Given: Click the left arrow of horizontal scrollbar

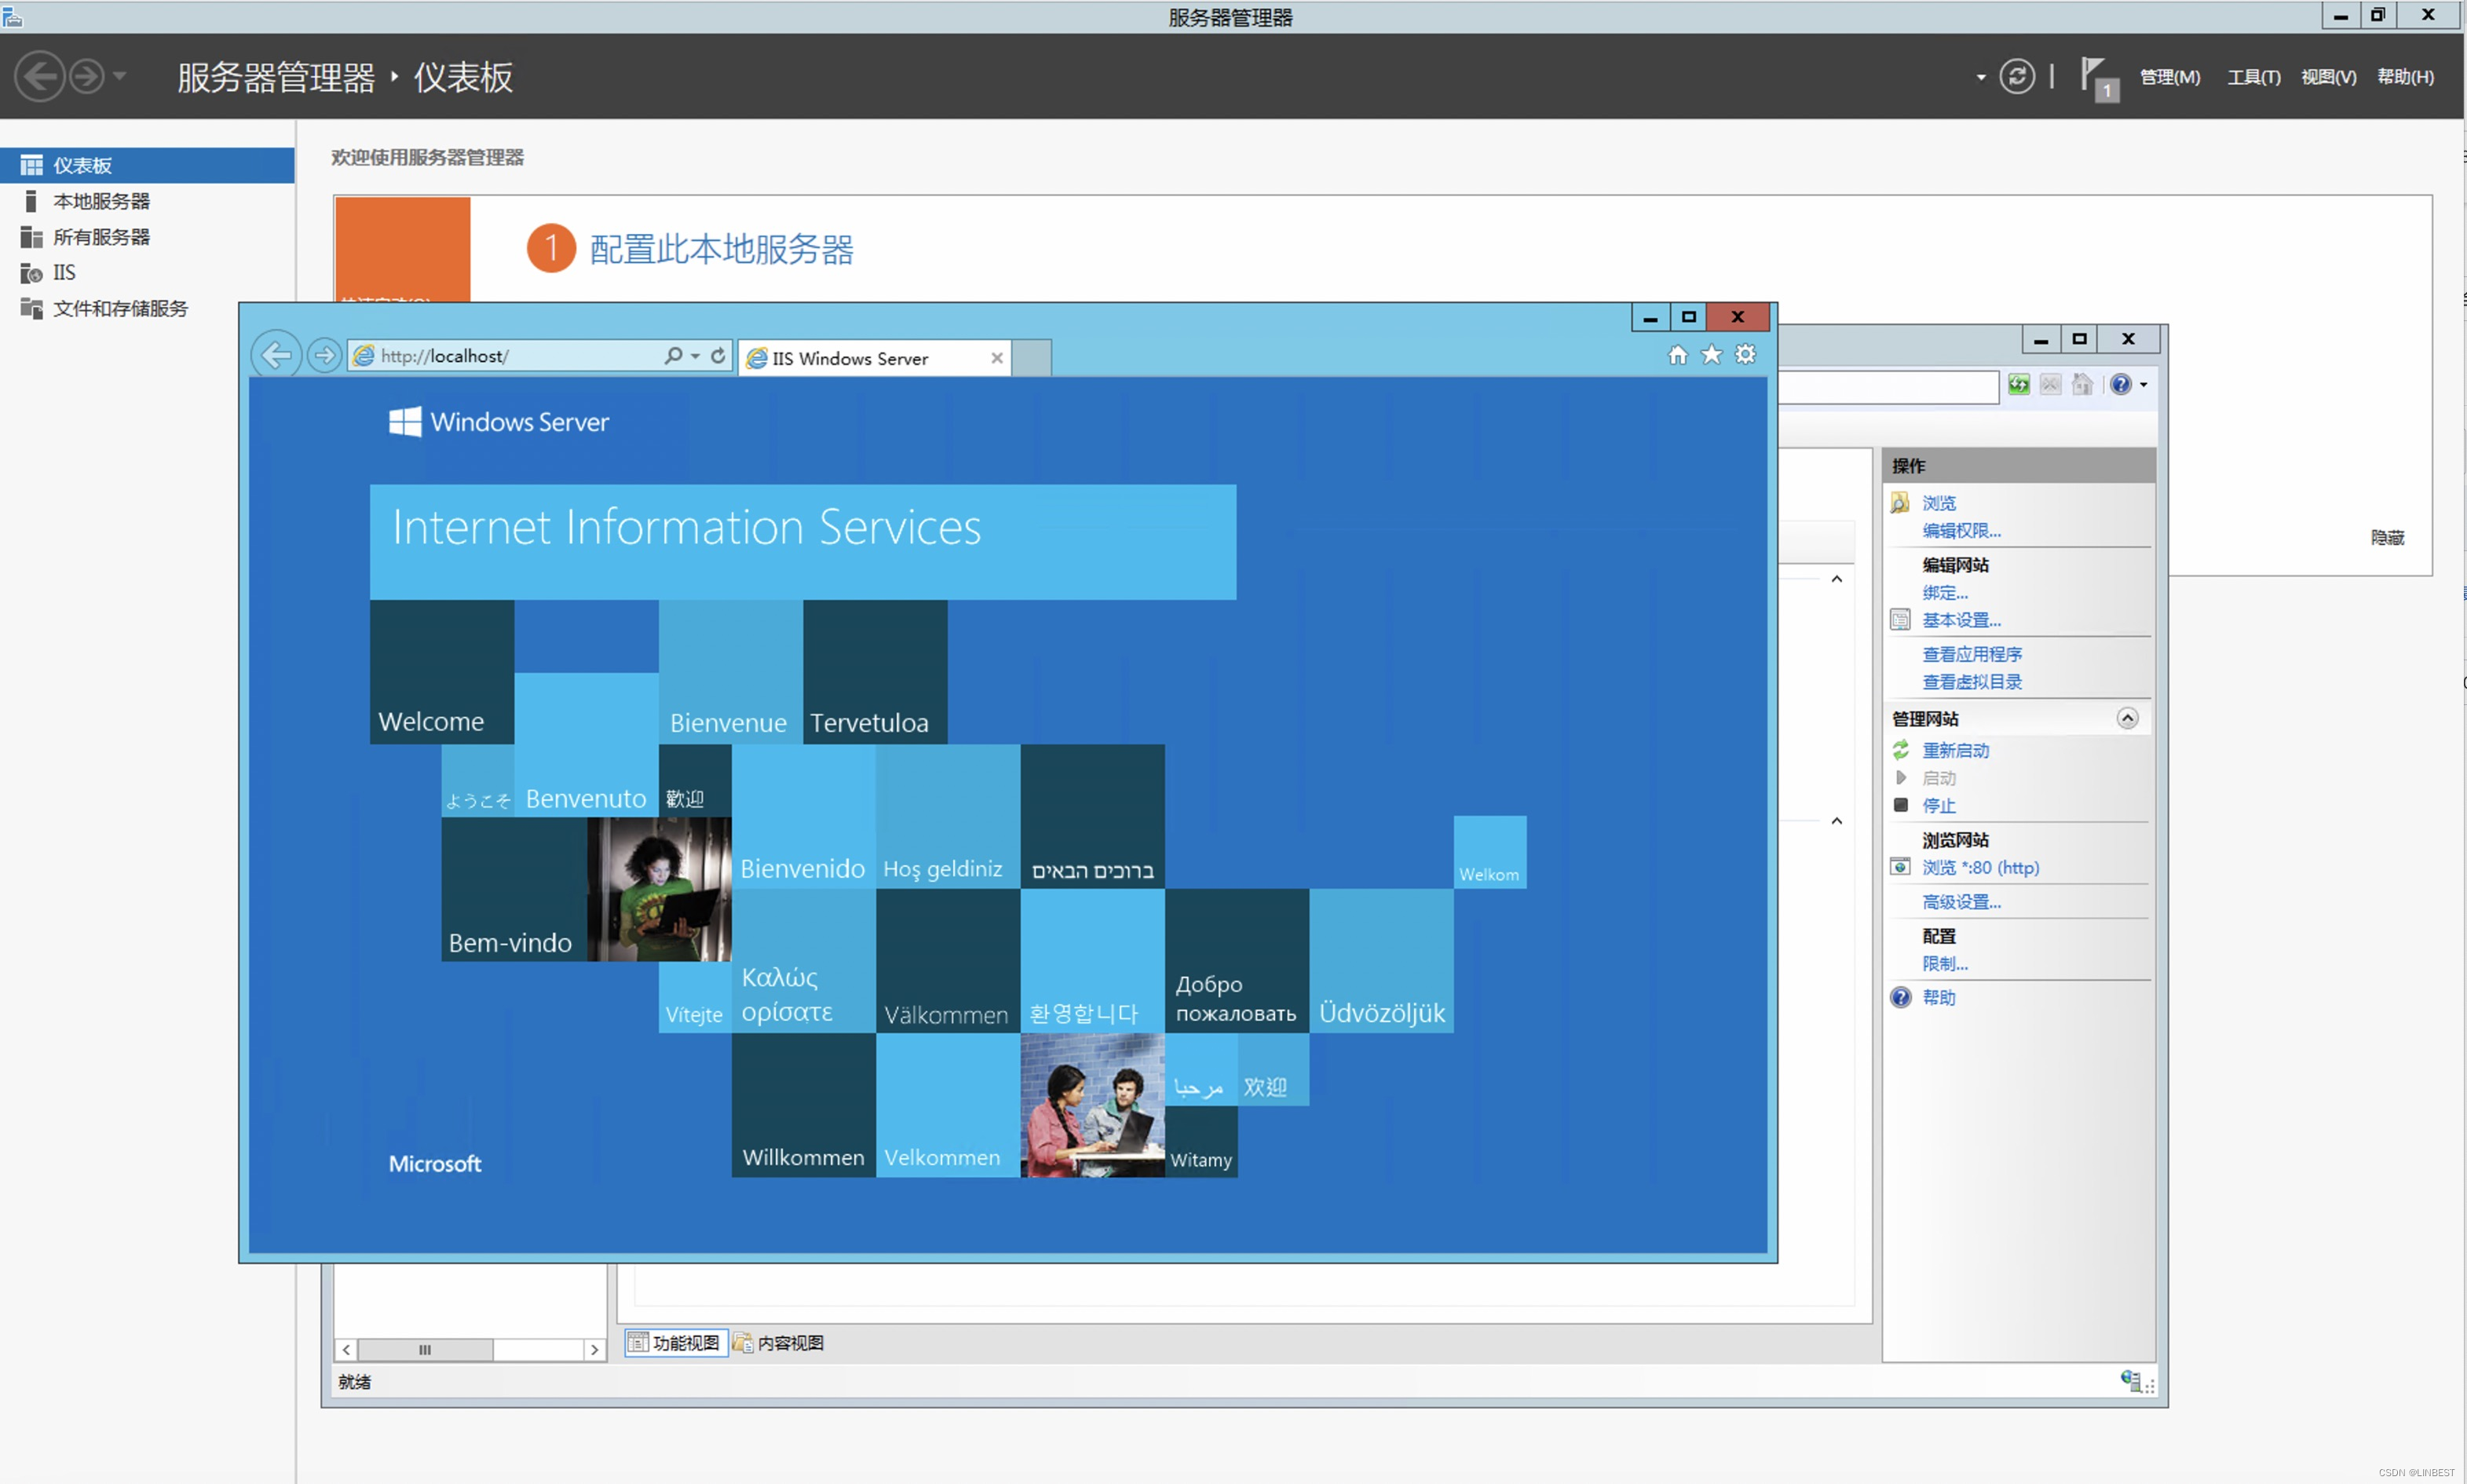Looking at the screenshot, I should 346,1350.
